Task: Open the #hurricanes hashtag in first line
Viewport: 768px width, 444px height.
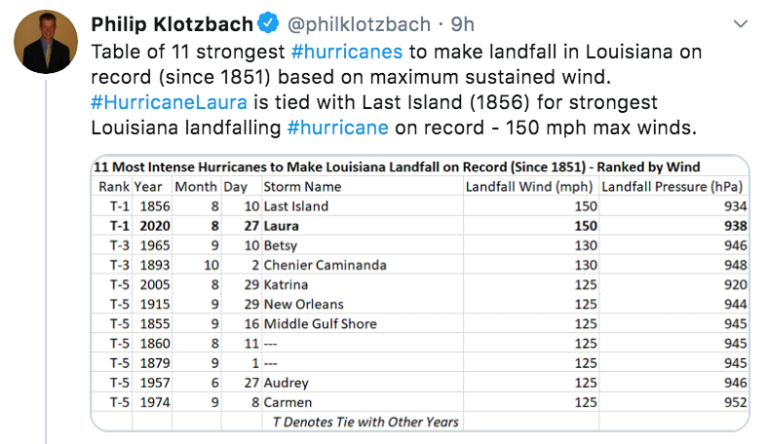Action: (x=347, y=51)
